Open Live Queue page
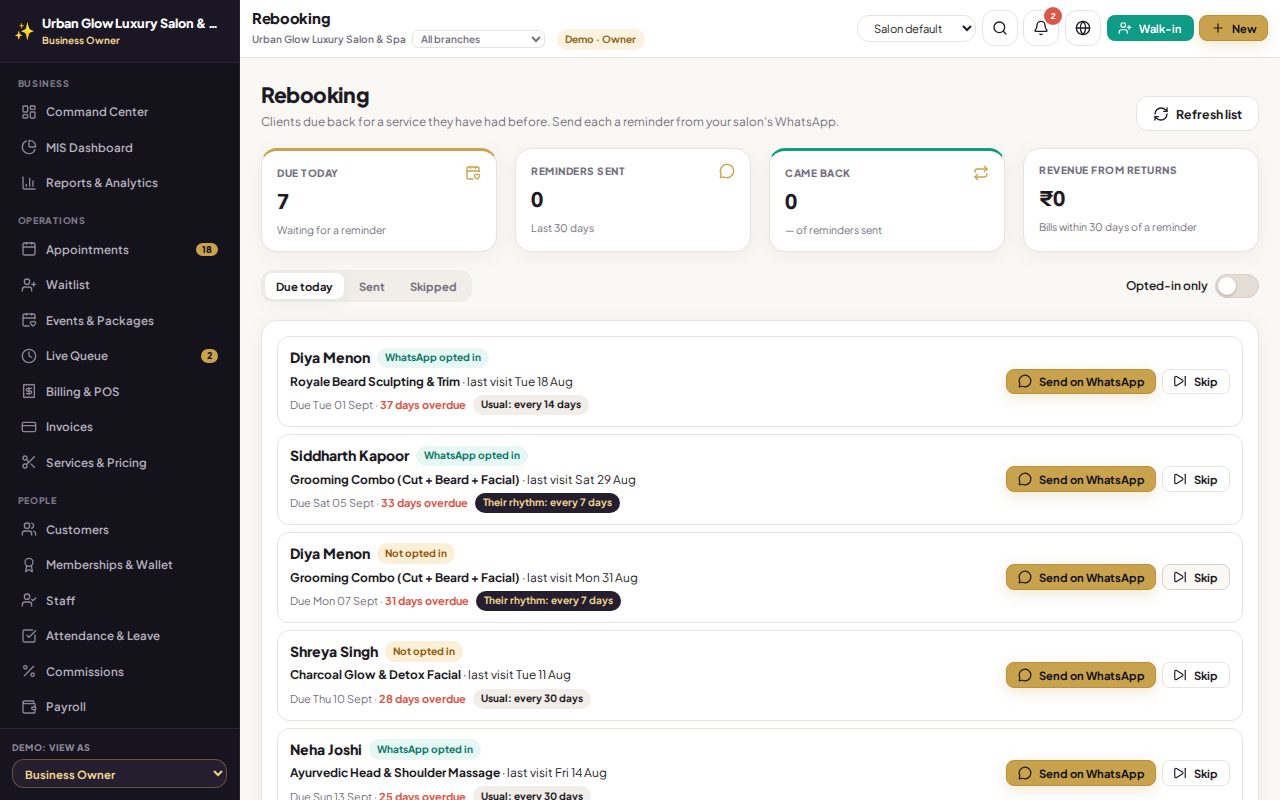Image resolution: width=1280 pixels, height=800 pixels. (x=120, y=356)
